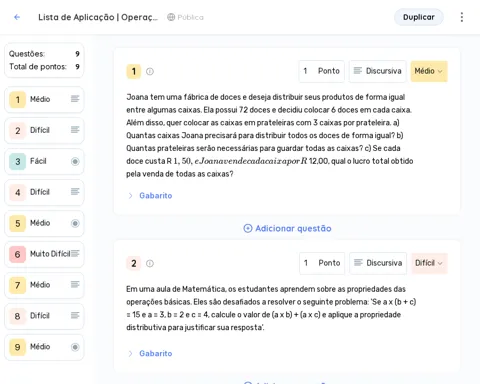Select sidebar question 6 labeled Muito Difícil
480x384 pixels.
[44, 254]
